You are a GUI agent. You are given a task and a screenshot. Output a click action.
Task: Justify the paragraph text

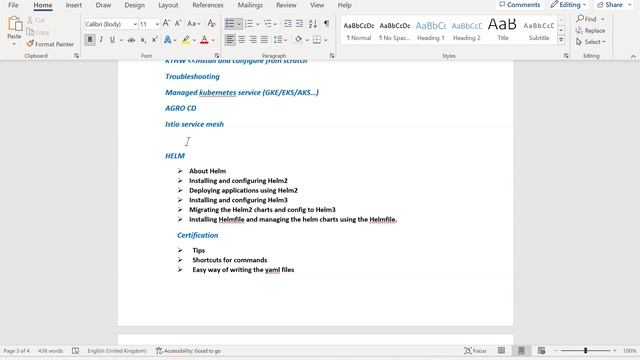click(264, 40)
